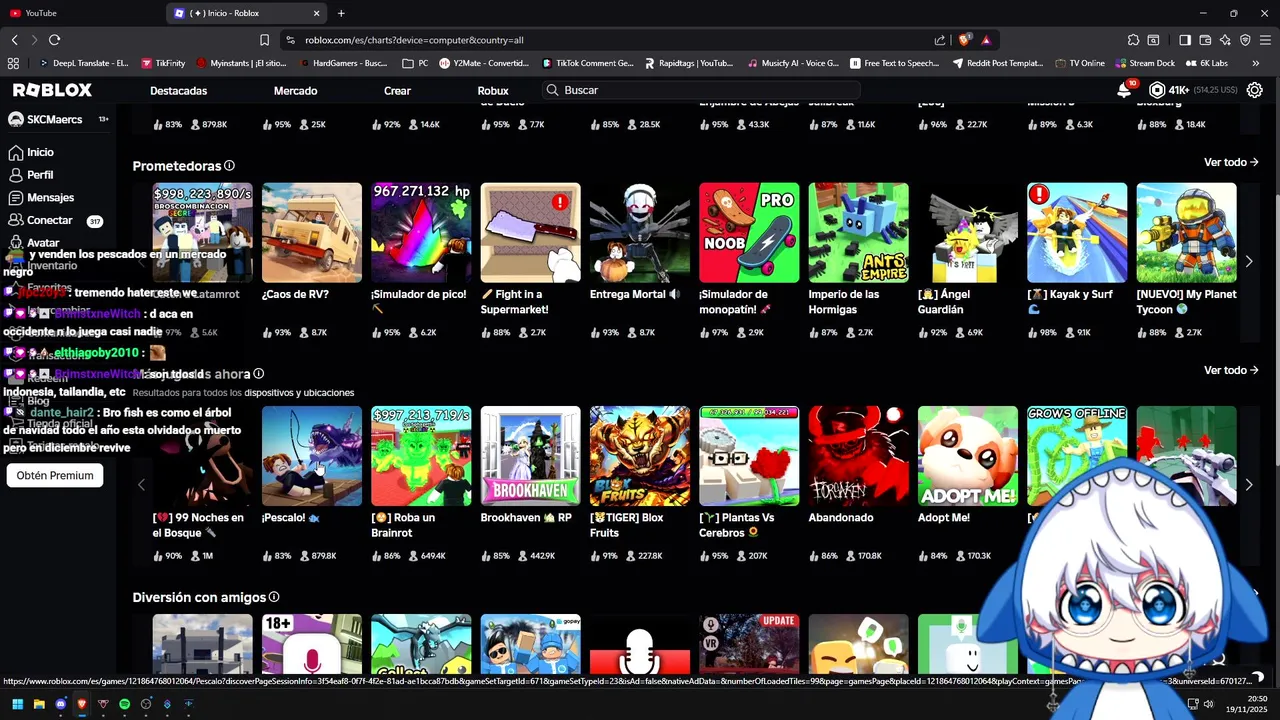Open Kayak y Surf game thumbnail
1280x720 pixels.
tap(1077, 232)
